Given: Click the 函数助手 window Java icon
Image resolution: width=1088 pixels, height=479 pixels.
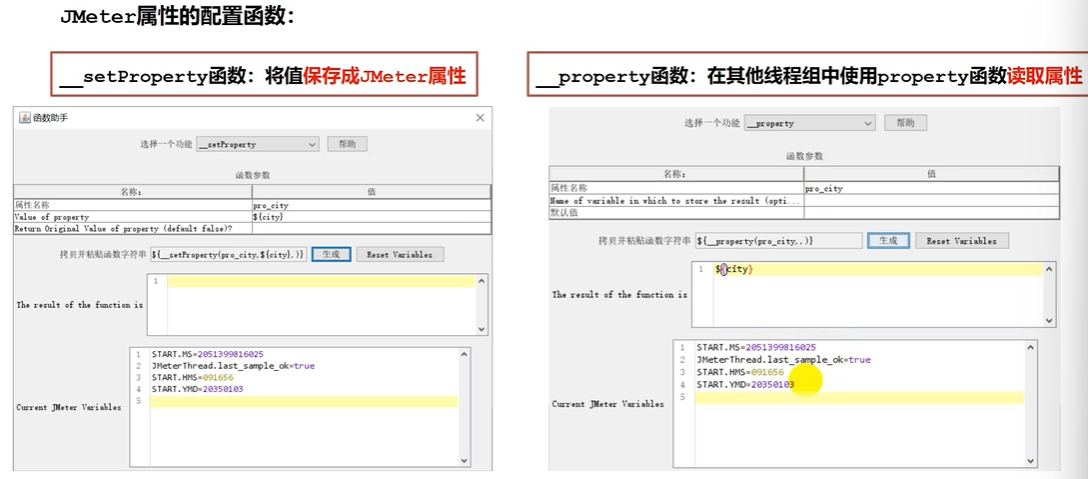Looking at the screenshot, I should [x=24, y=118].
